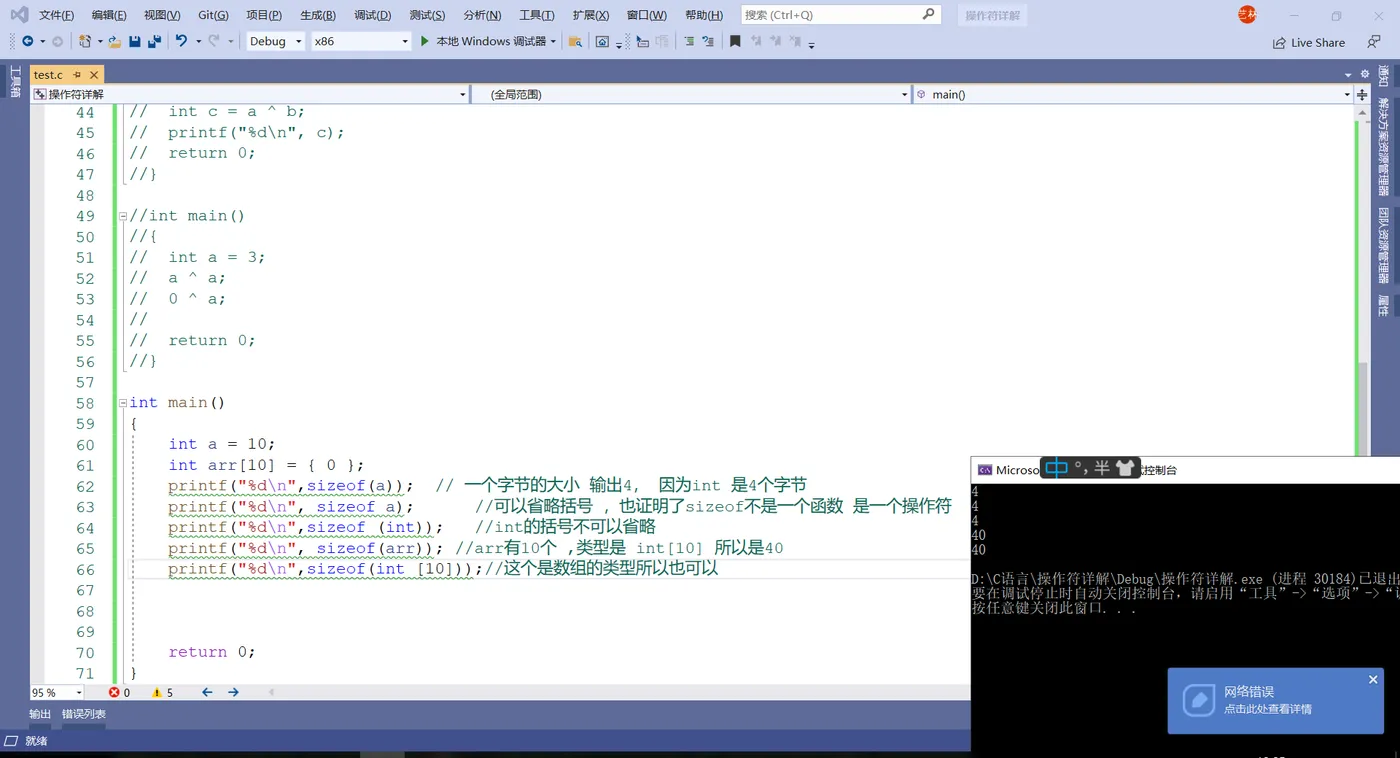
Task: Click the split editor window button
Action: tap(1361, 94)
